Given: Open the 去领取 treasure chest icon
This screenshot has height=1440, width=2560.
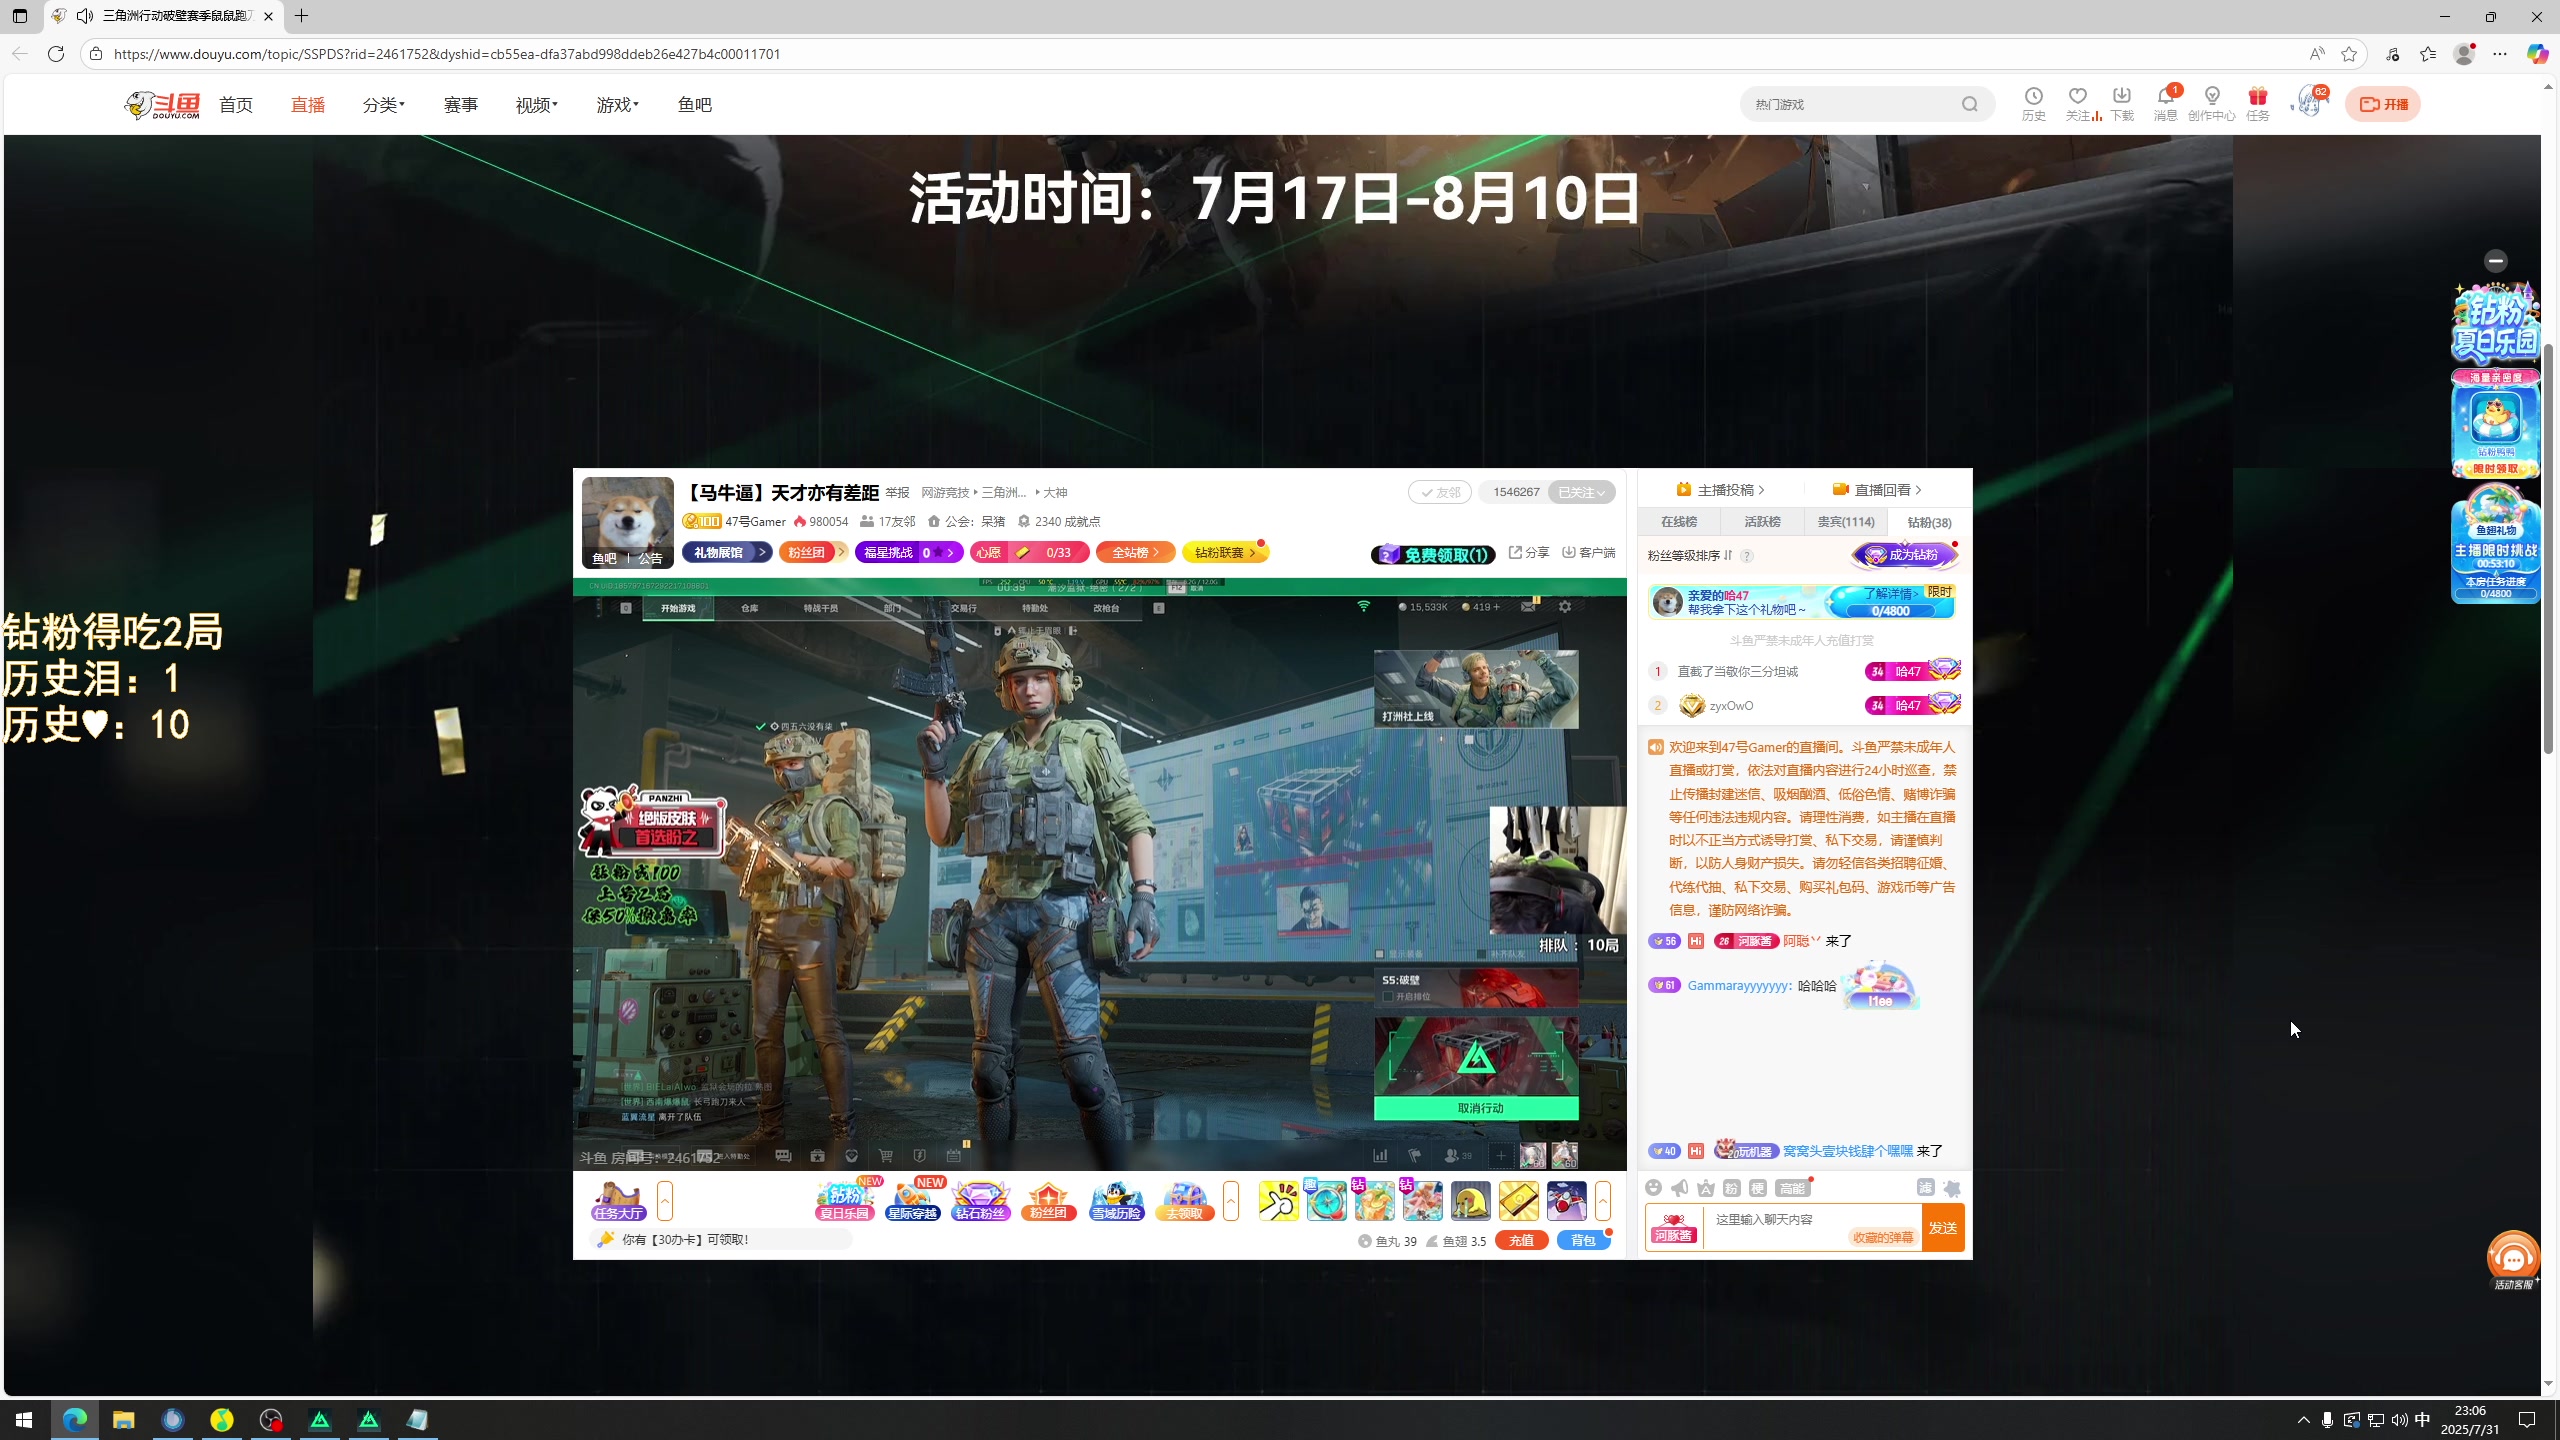Looking at the screenshot, I should (x=1184, y=1200).
